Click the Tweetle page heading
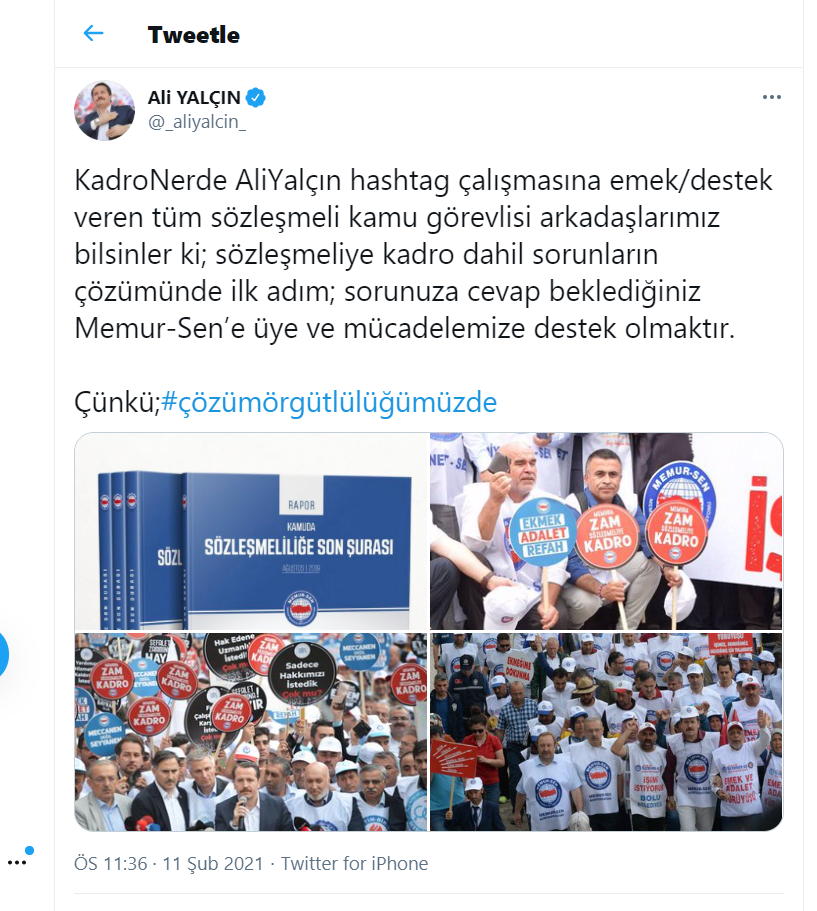This screenshot has width=817, height=911. (194, 35)
